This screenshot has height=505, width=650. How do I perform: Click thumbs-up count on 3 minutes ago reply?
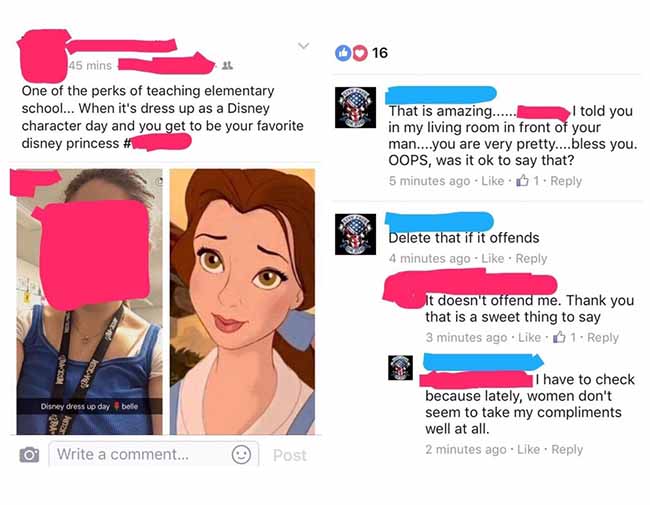[565, 337]
